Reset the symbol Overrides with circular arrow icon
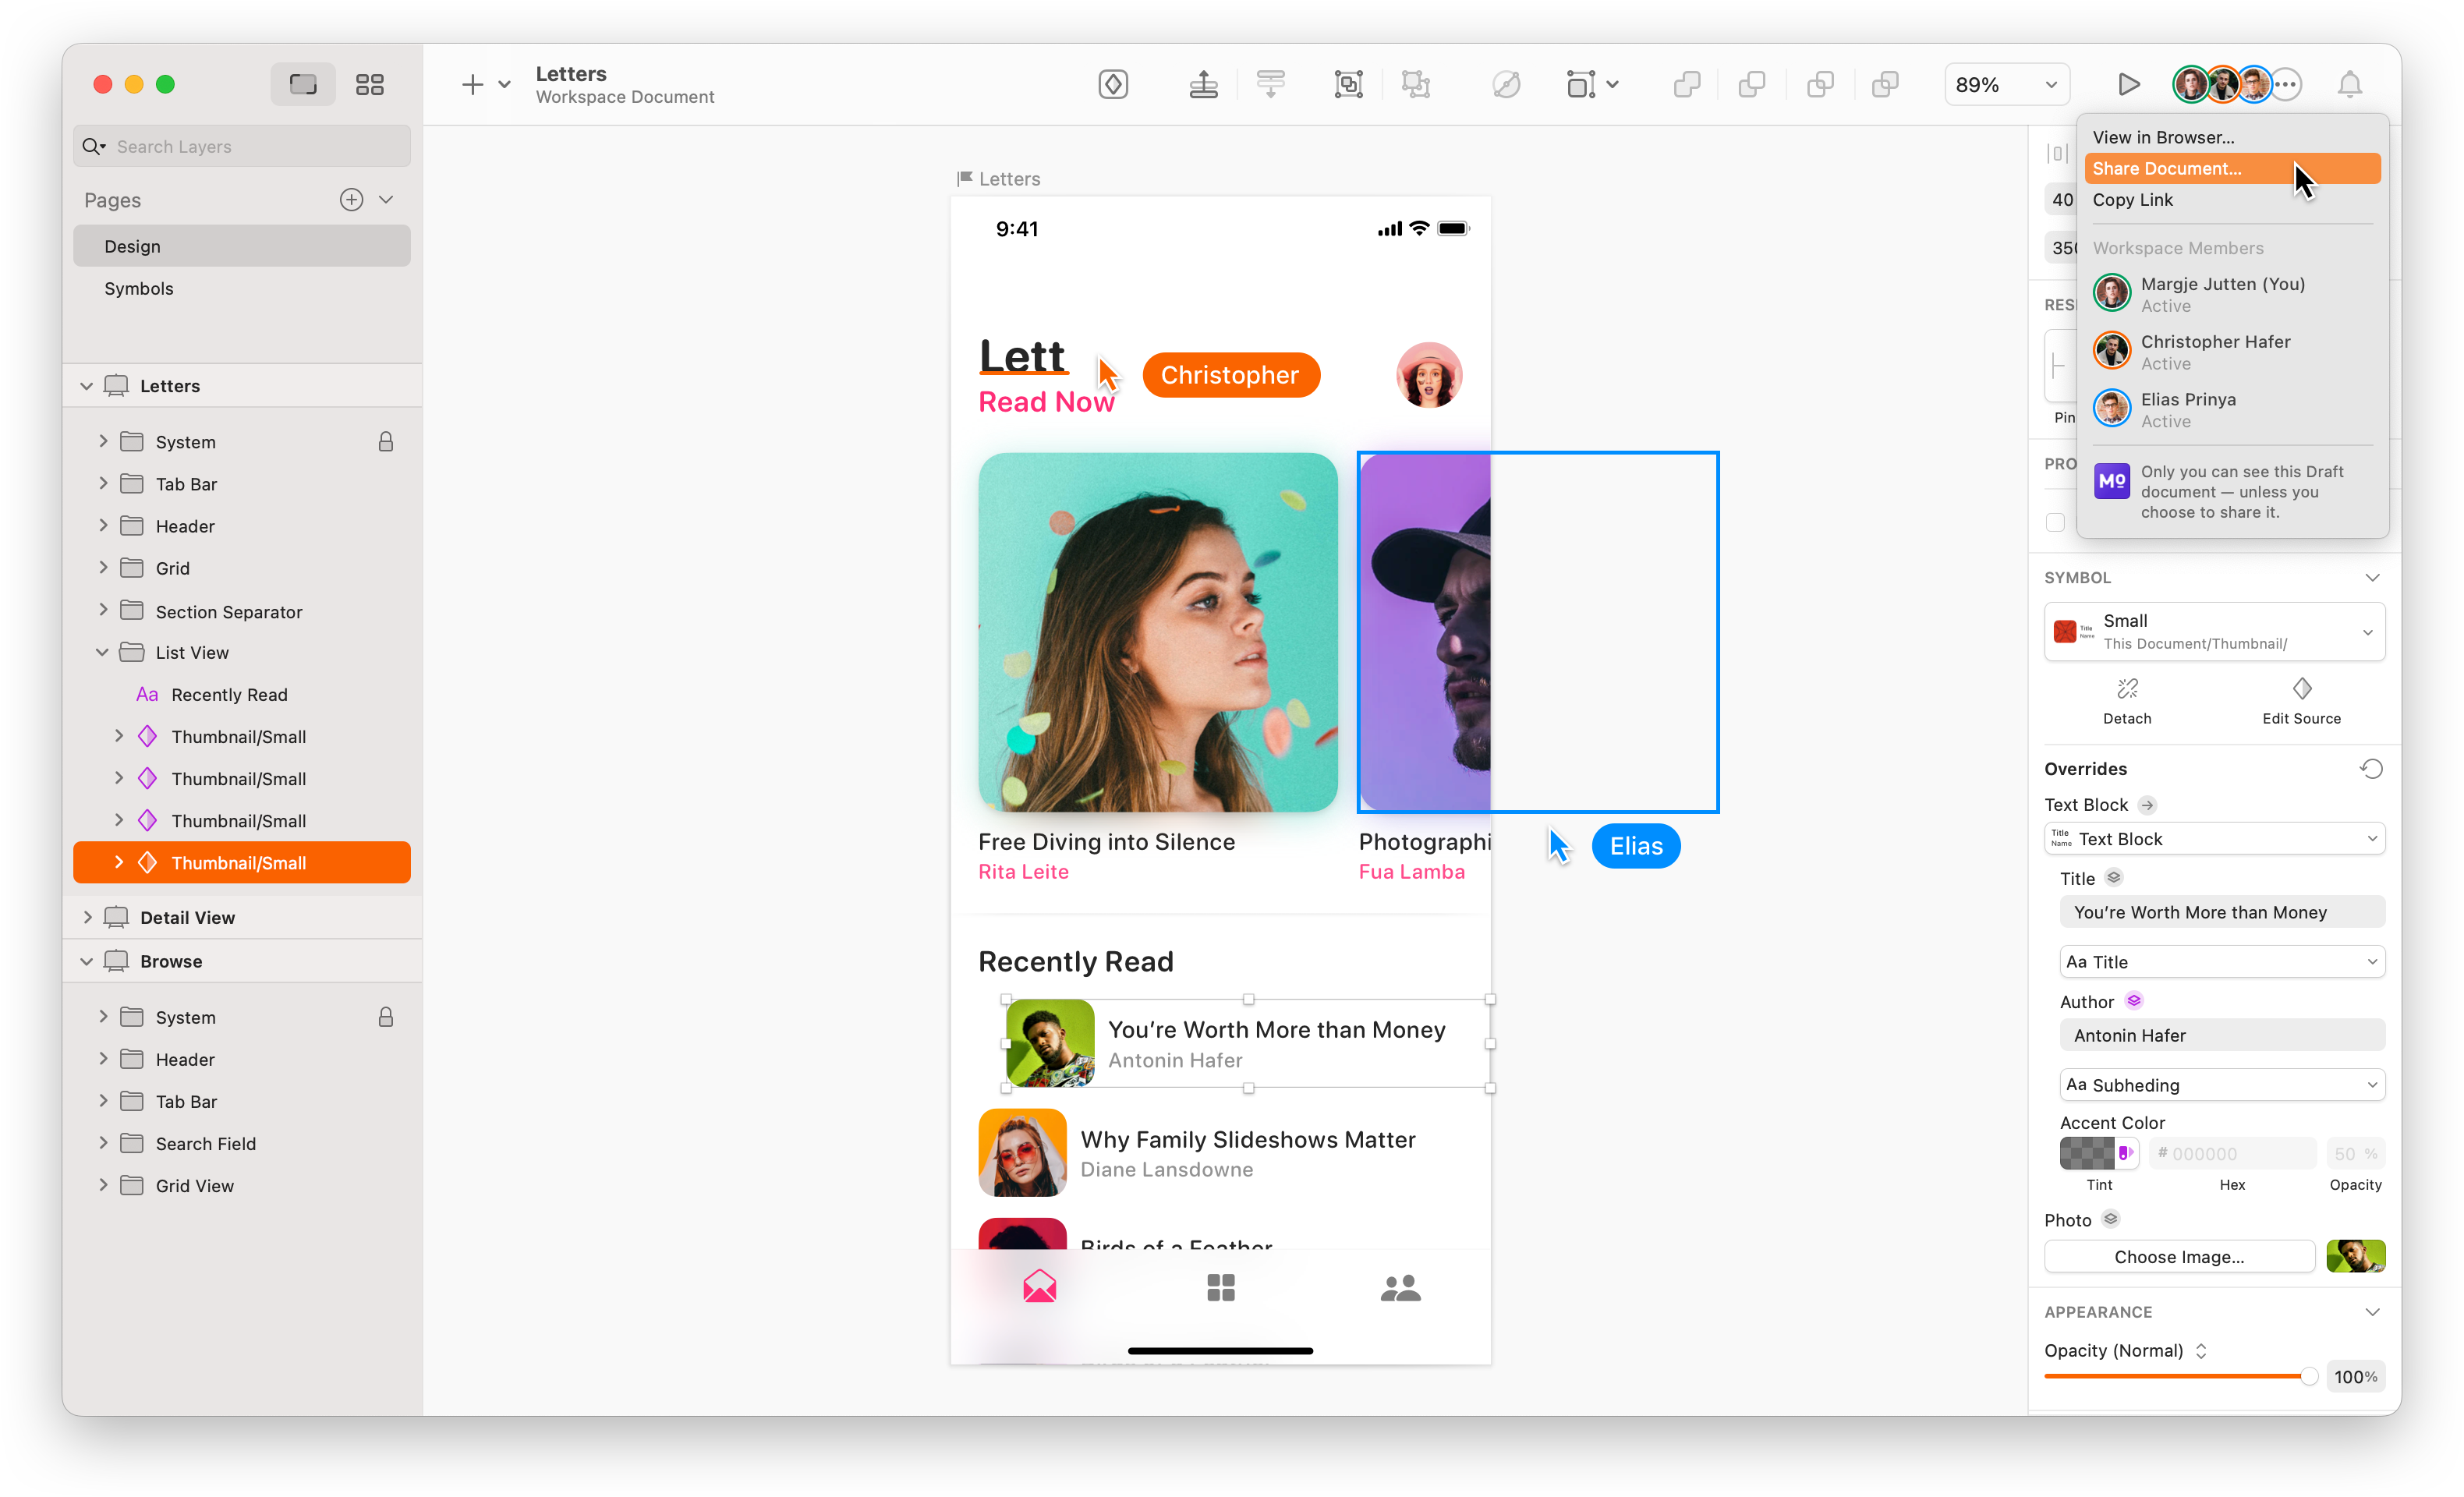The width and height of the screenshot is (2464, 1497). pos(2371,768)
